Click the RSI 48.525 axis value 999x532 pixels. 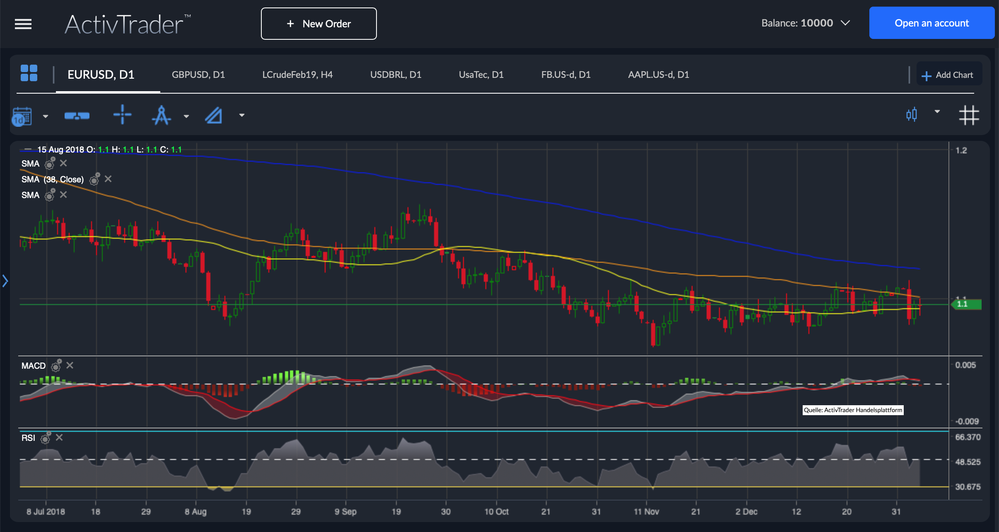tap(968, 462)
